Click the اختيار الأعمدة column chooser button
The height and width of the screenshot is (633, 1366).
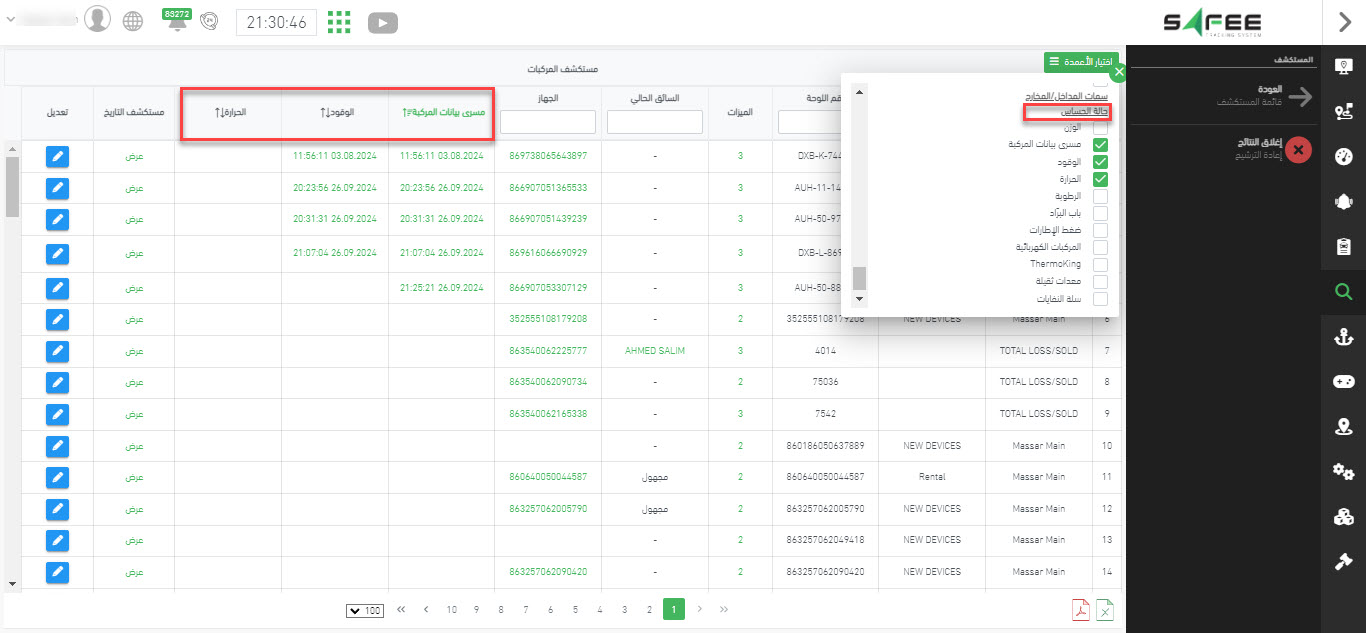[x=1080, y=62]
